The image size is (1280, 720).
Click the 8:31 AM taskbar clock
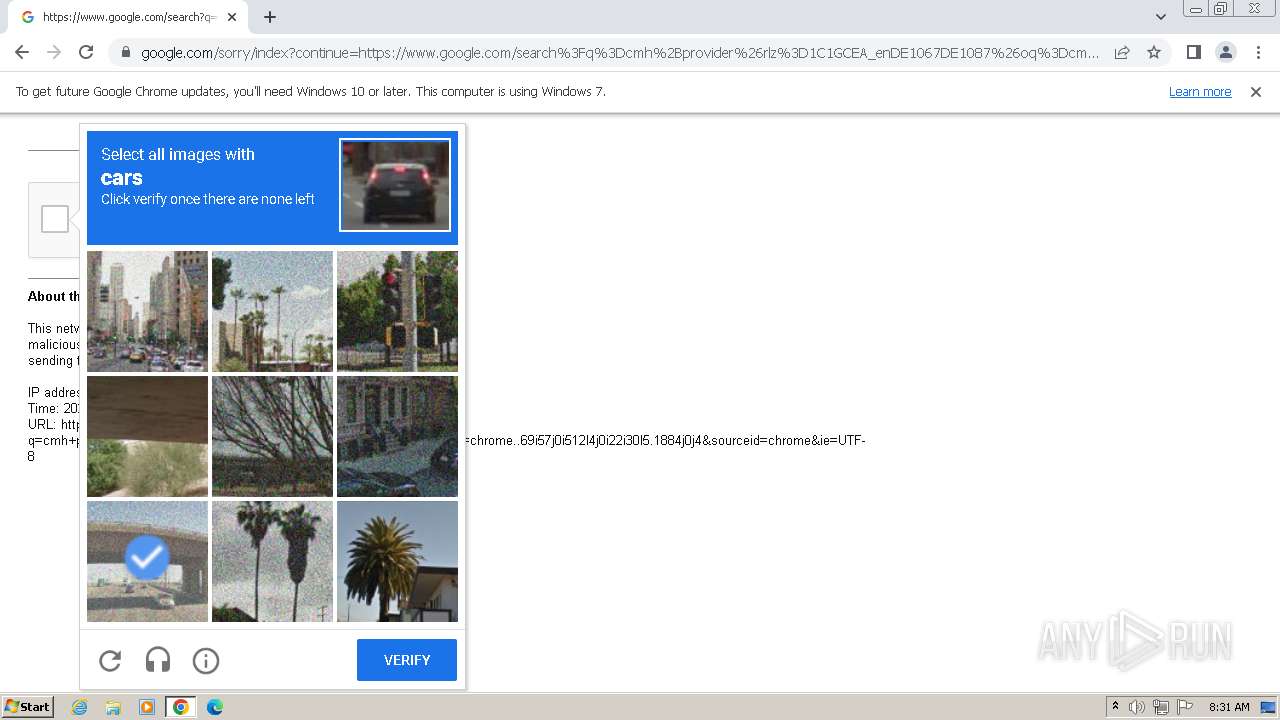(1229, 707)
